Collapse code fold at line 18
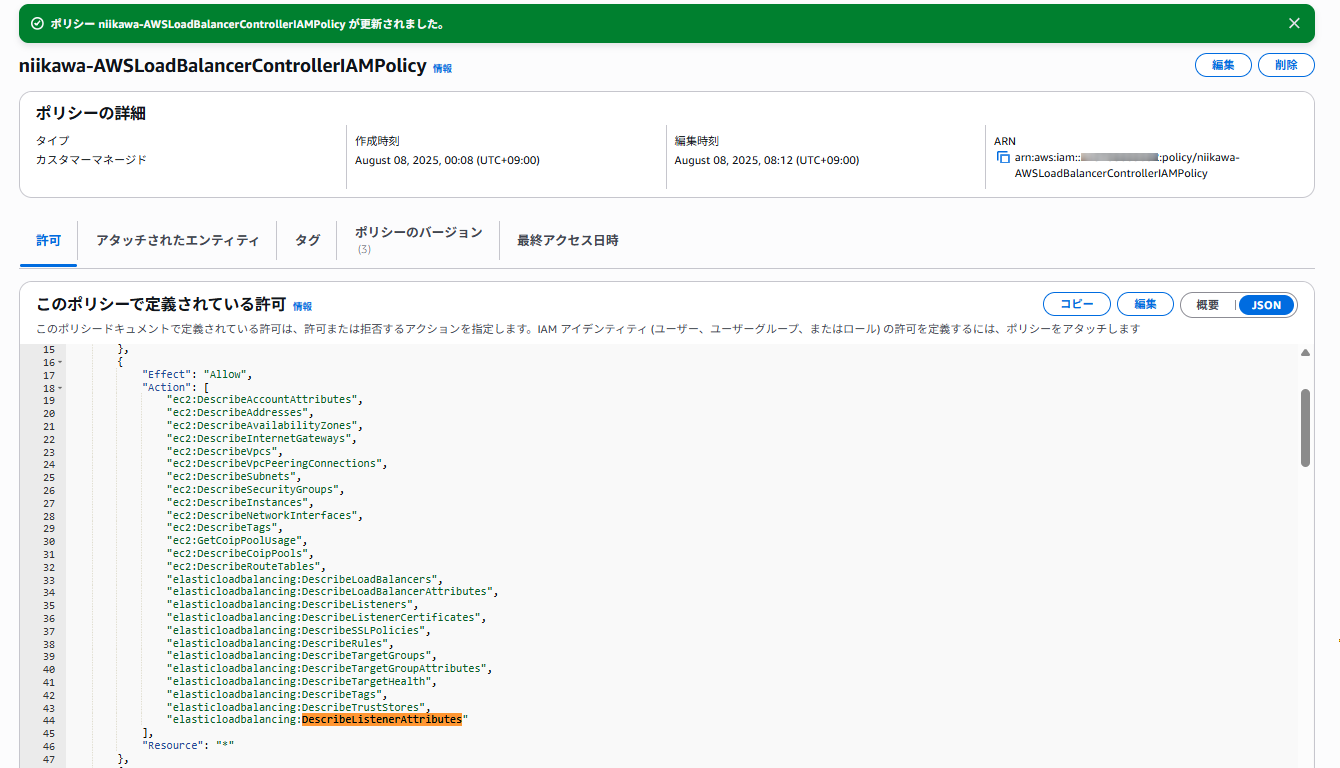 [x=60, y=387]
